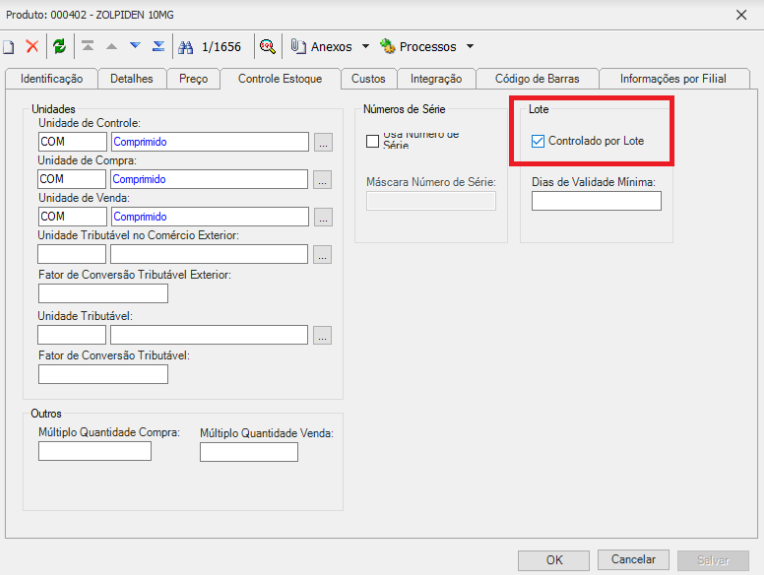Expand the Processos dropdown arrow
764x575 pixels.
pyautogui.click(x=470, y=47)
